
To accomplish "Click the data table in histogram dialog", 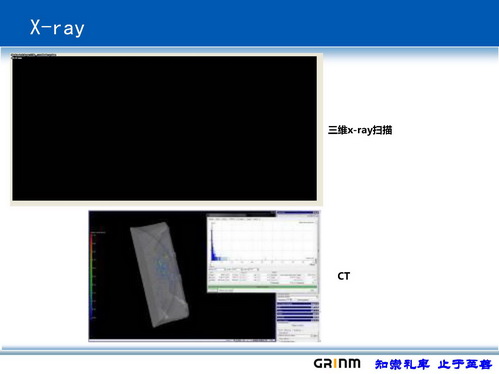I will point(262,278).
